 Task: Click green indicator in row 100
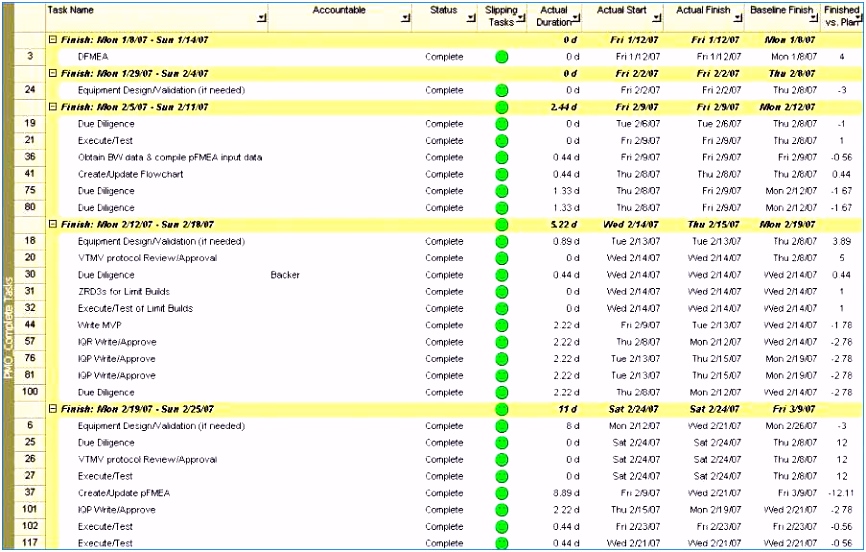point(501,392)
